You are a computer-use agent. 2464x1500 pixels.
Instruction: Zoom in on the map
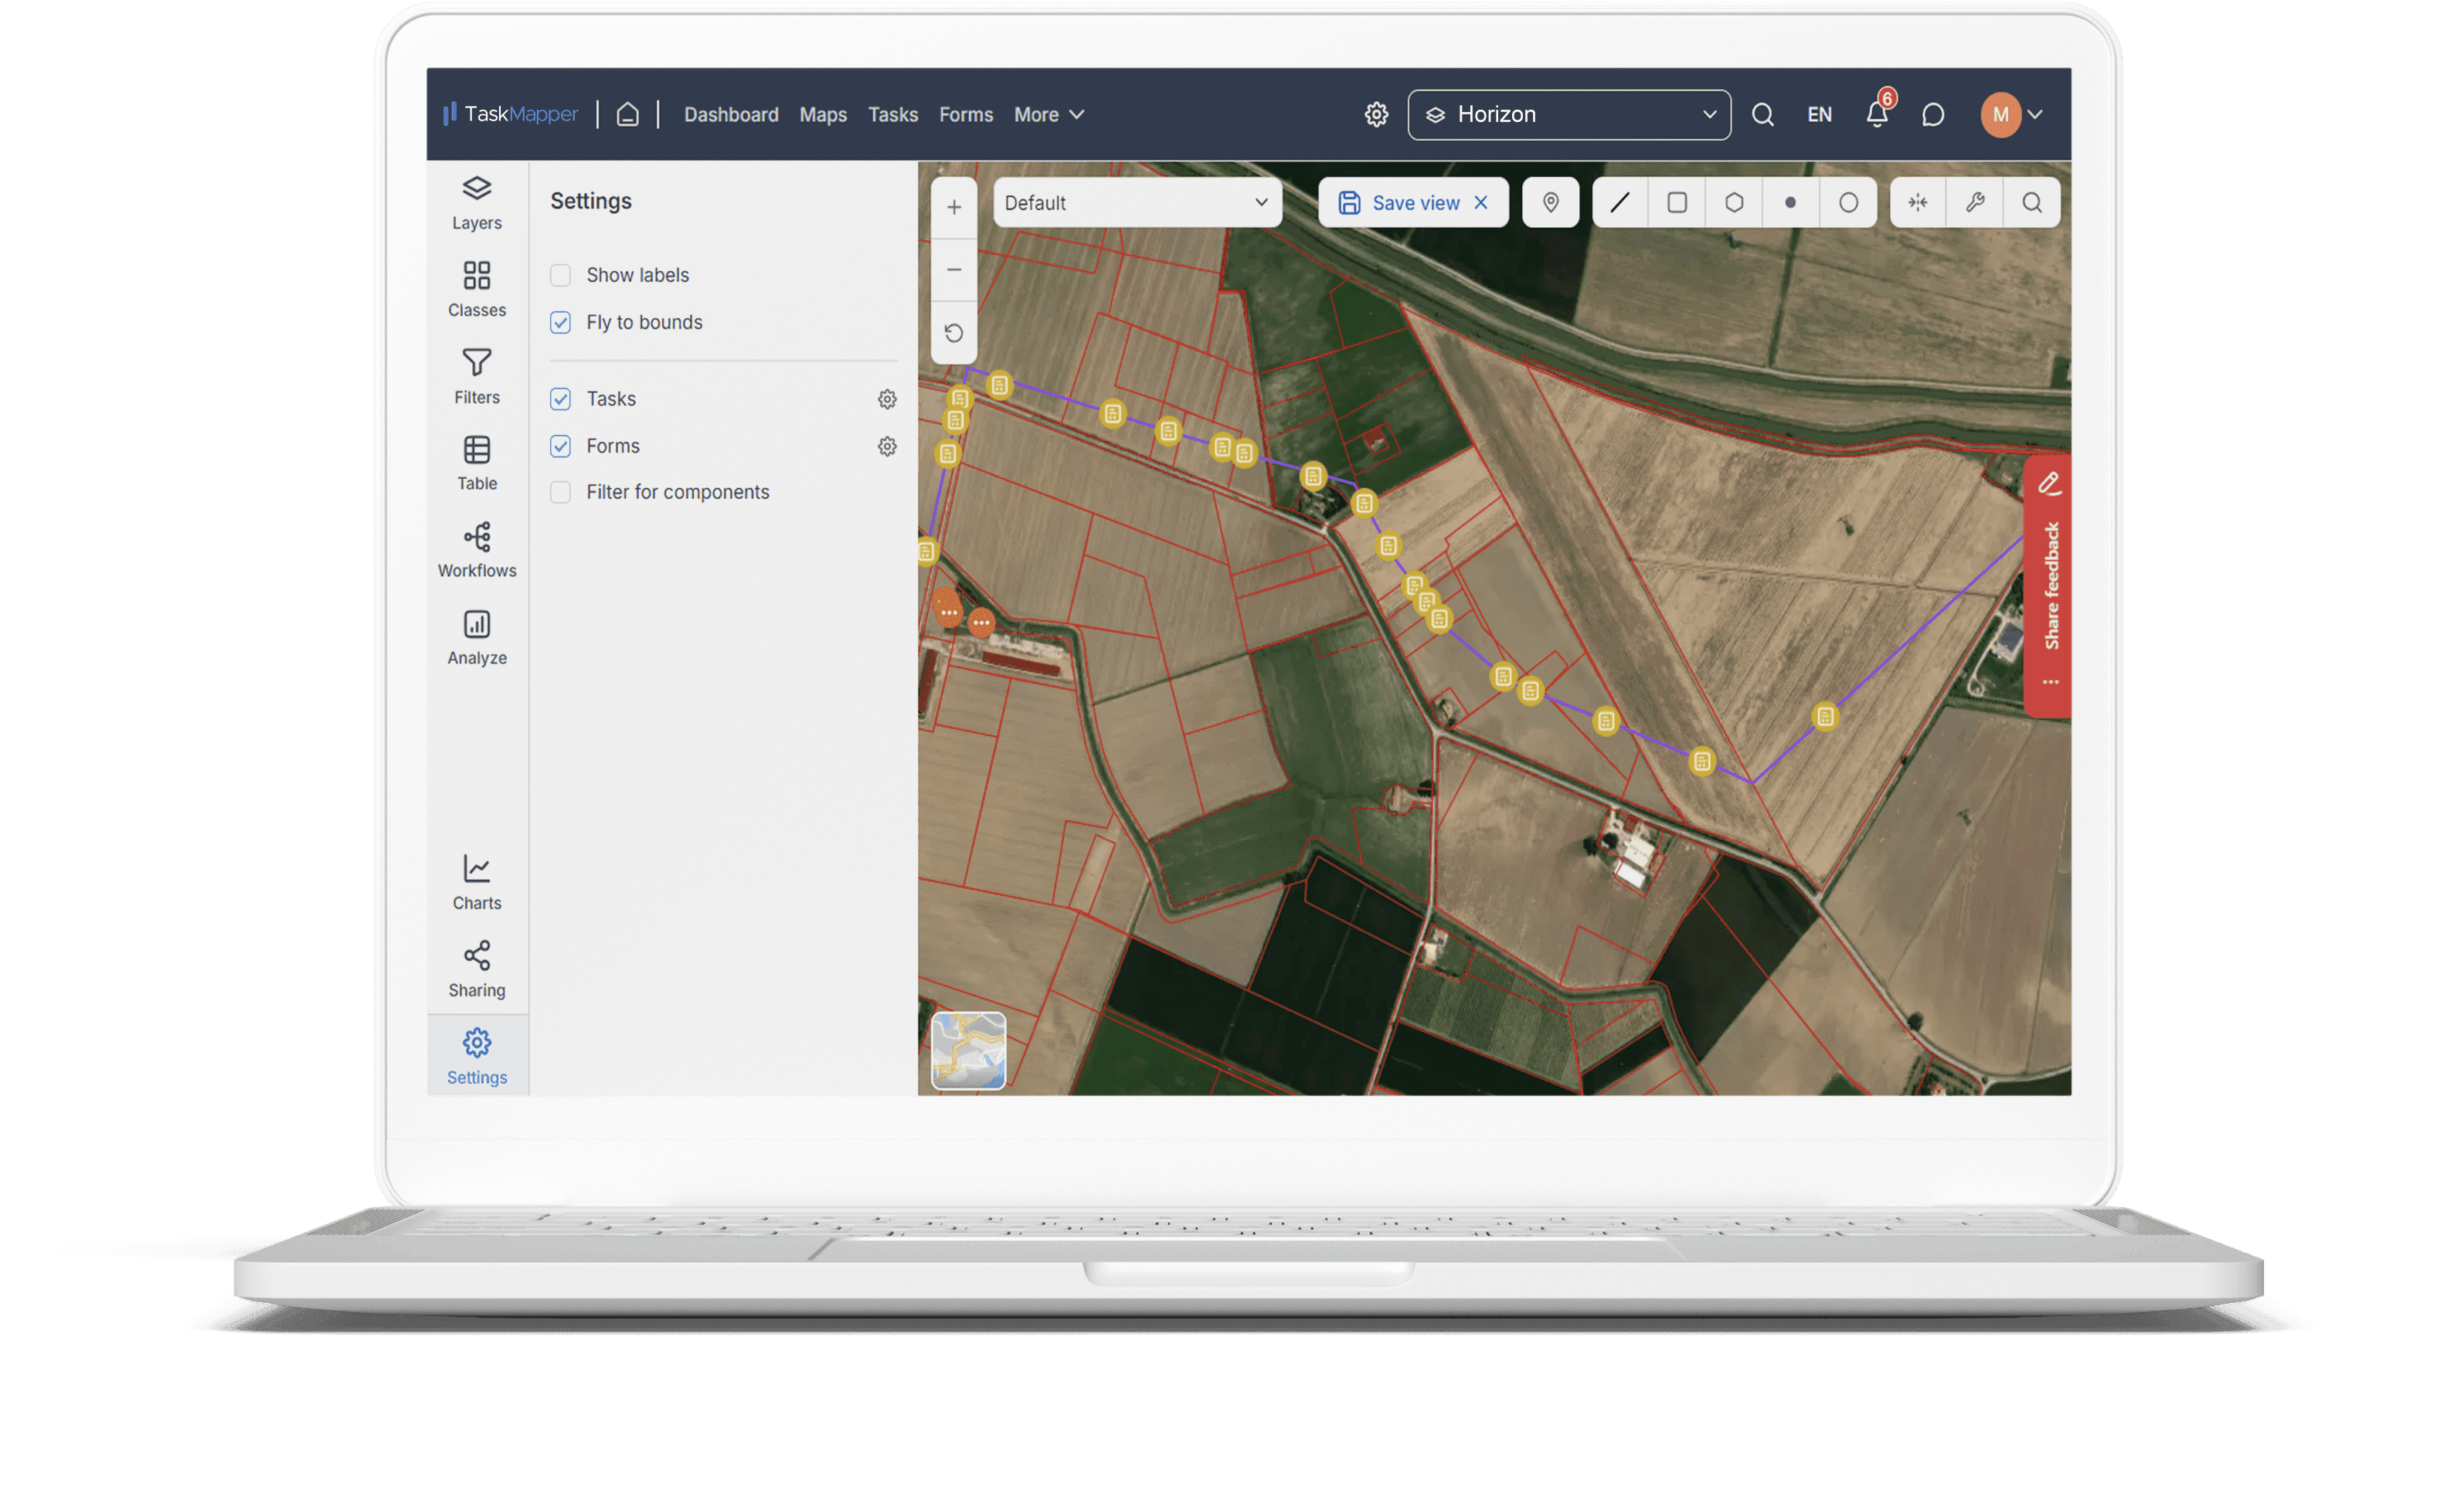coord(954,207)
